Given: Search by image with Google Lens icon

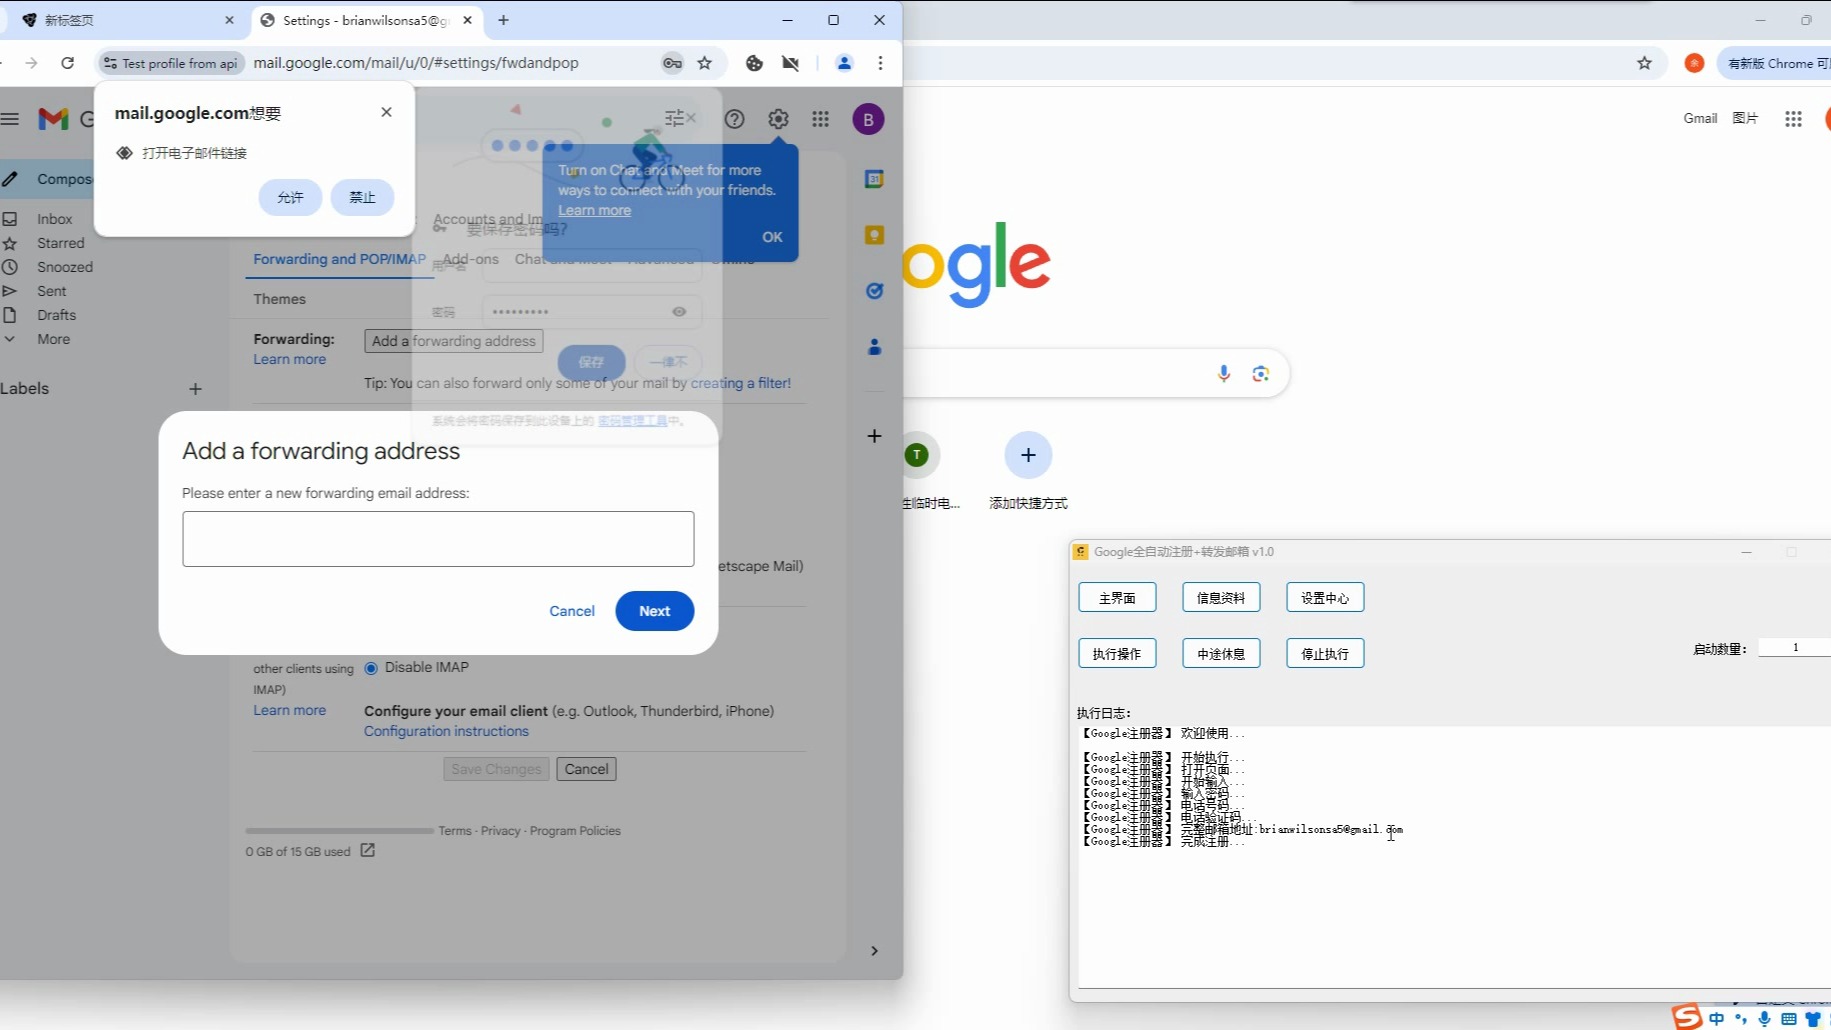Looking at the screenshot, I should pos(1260,373).
